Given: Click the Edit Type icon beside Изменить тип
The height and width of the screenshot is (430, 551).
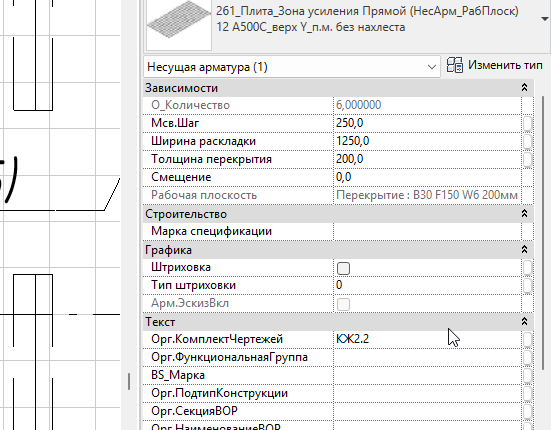Looking at the screenshot, I should 455,65.
